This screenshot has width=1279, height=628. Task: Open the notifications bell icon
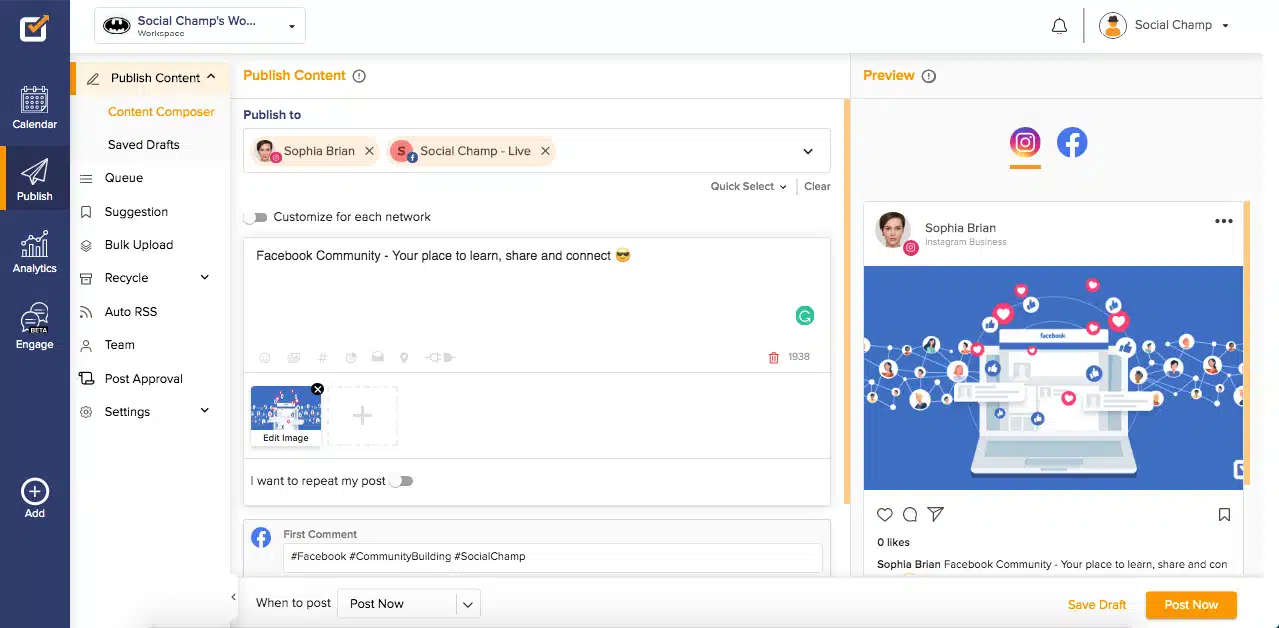pyautogui.click(x=1059, y=26)
